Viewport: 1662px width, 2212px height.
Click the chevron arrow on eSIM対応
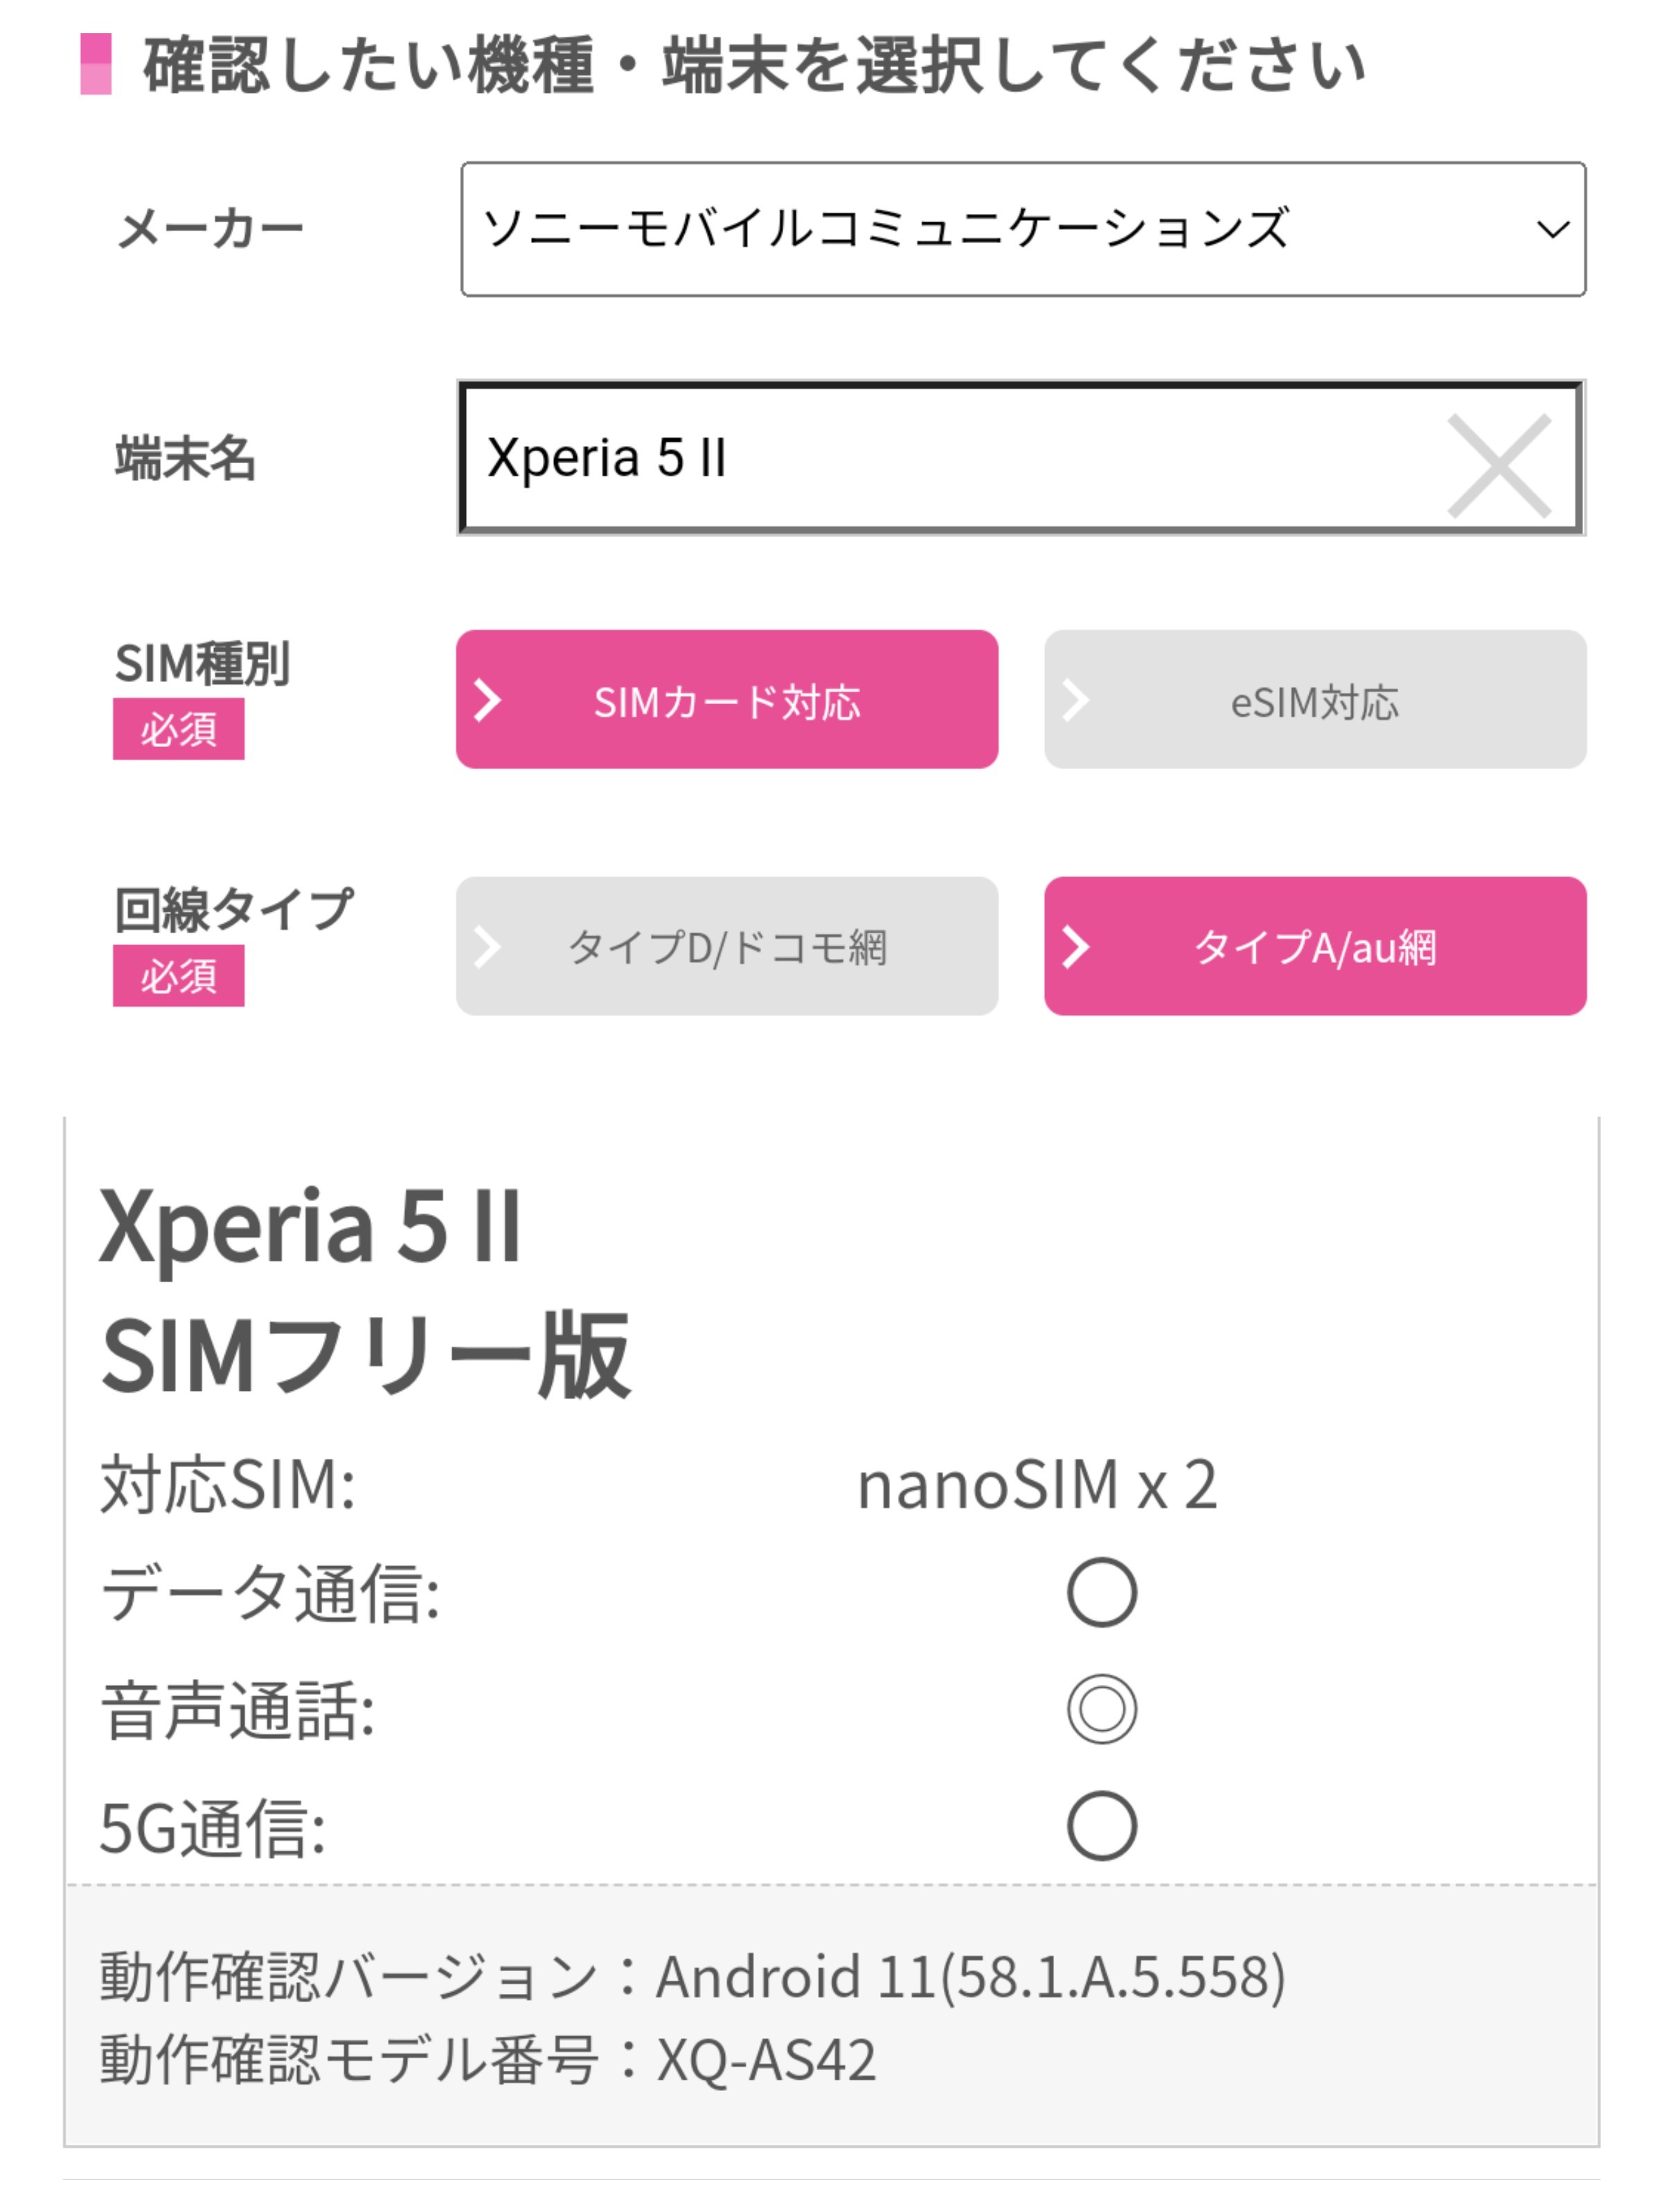1075,700
